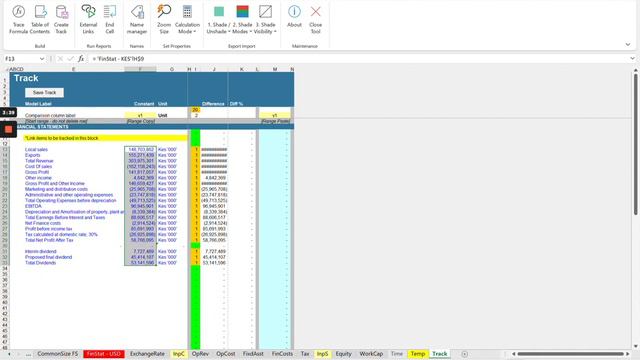Jump to End Cell
640x360 pixels.
click(110, 19)
